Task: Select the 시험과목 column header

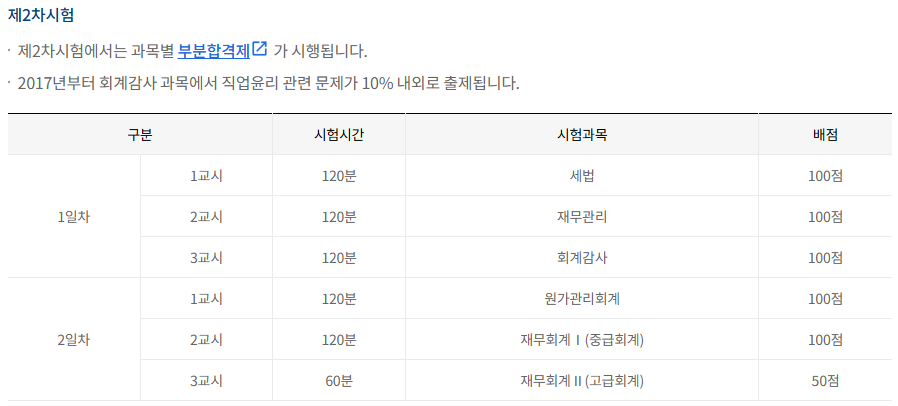Action: pos(581,134)
